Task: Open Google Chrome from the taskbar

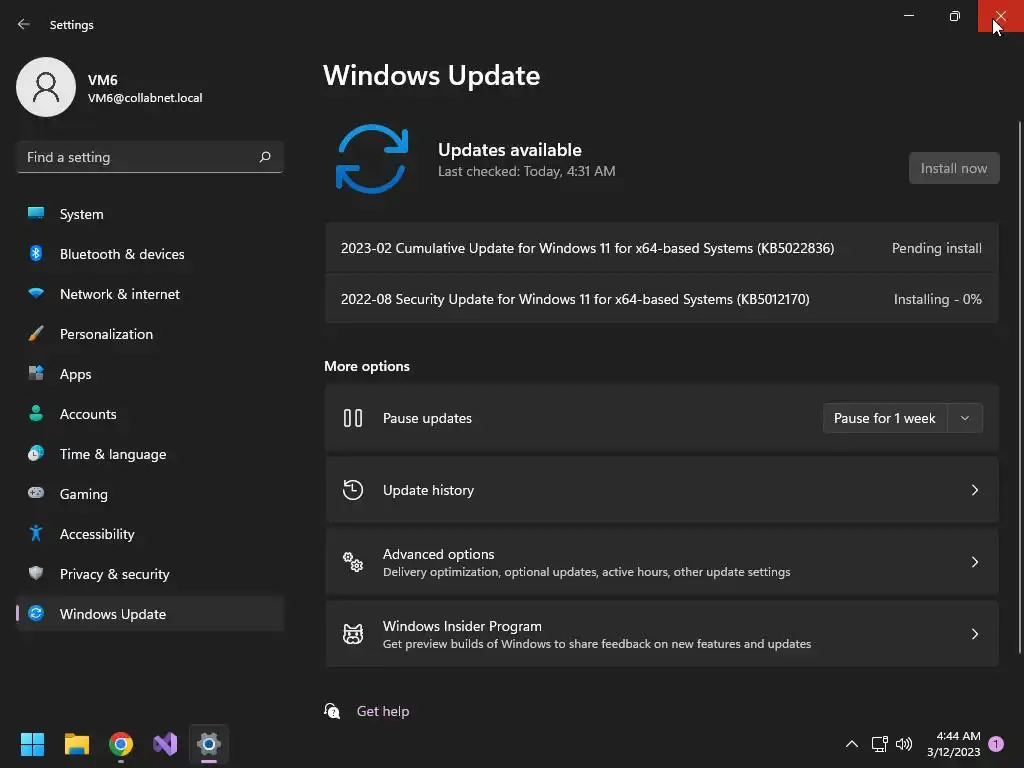Action: (x=121, y=744)
